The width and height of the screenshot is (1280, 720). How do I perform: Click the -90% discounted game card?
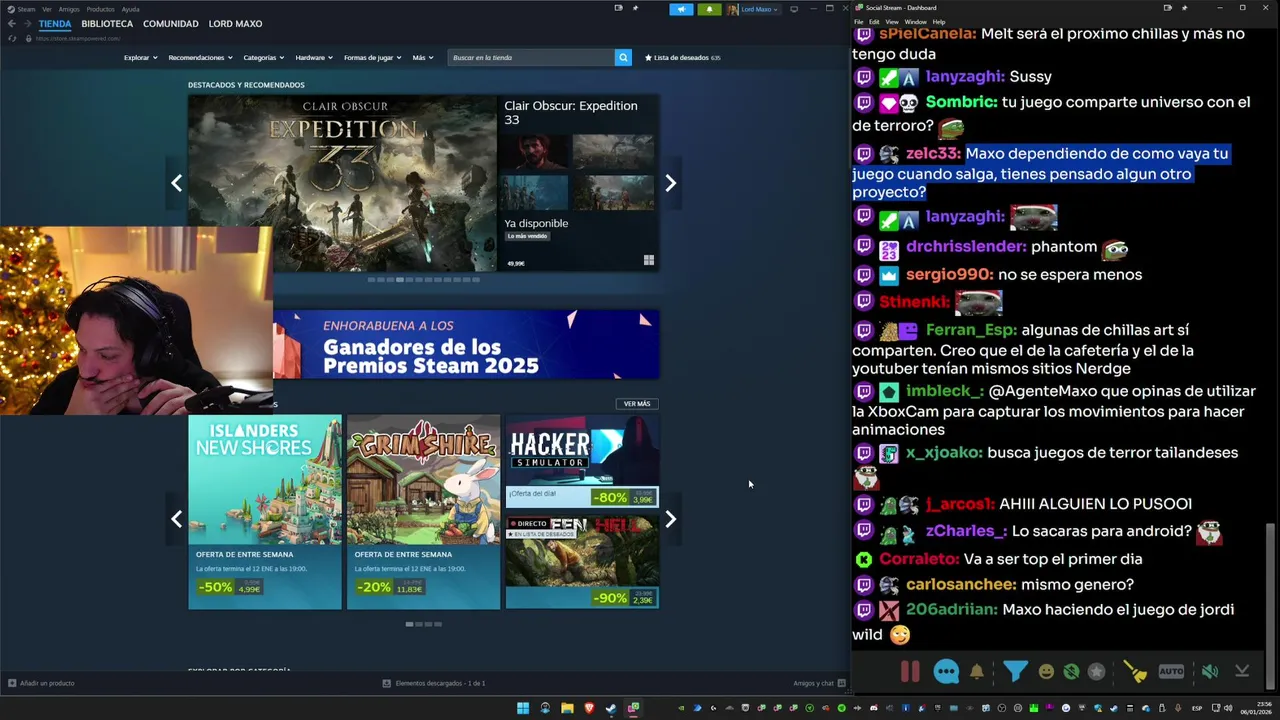(x=582, y=562)
